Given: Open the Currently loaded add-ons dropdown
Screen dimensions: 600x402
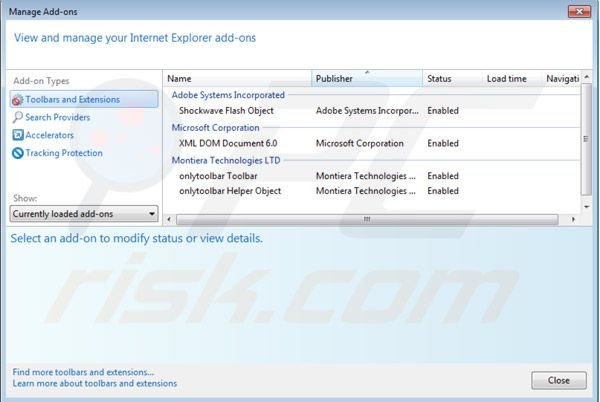Looking at the screenshot, I should 84,214.
